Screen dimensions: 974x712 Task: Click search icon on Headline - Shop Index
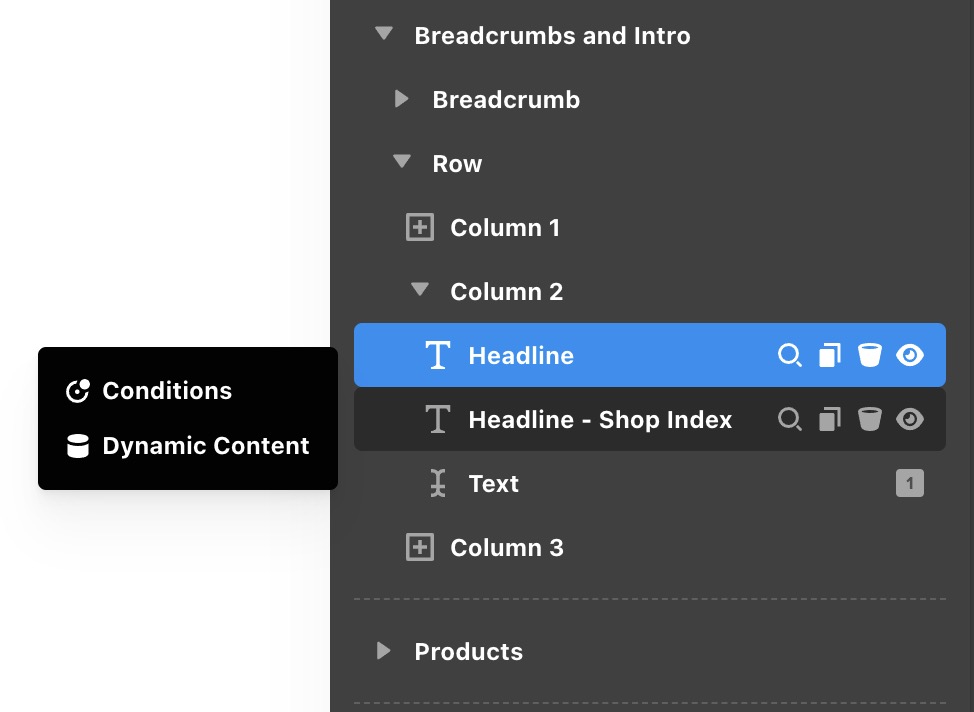click(x=790, y=420)
